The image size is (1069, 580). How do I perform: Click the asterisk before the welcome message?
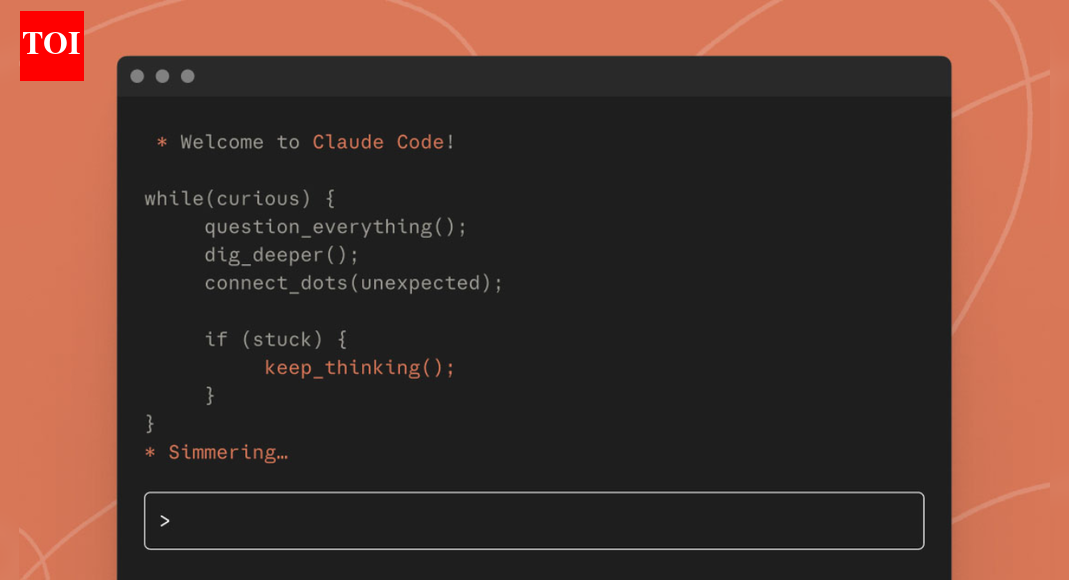(x=161, y=142)
